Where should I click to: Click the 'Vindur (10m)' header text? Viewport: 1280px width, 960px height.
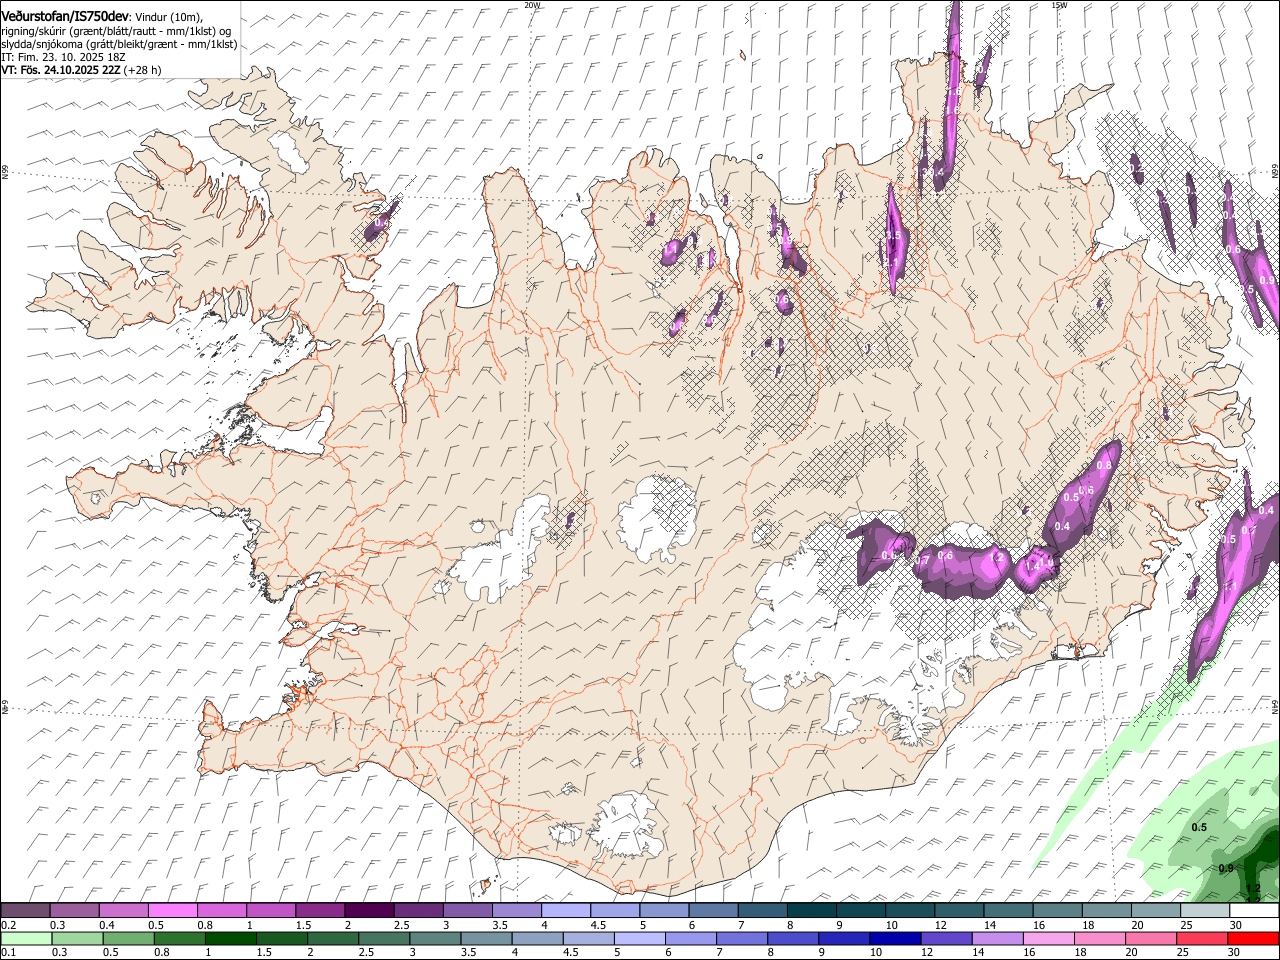pyautogui.click(x=169, y=17)
